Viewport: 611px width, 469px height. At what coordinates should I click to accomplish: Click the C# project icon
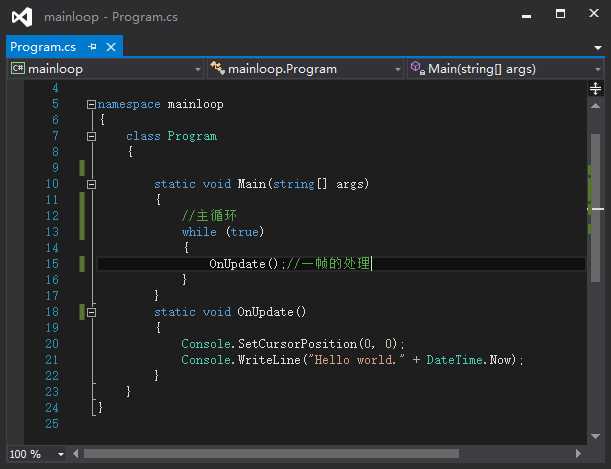point(18,69)
